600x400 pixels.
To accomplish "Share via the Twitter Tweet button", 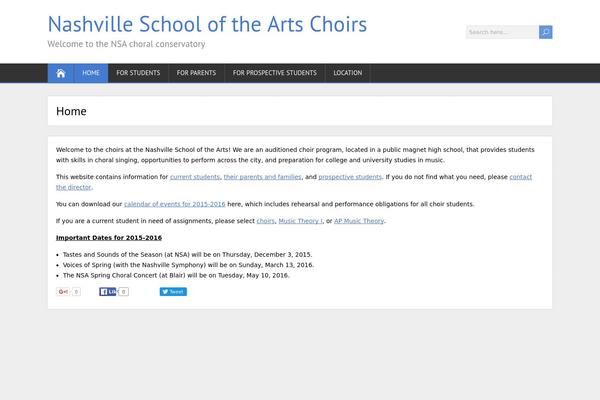I will (x=173, y=292).
